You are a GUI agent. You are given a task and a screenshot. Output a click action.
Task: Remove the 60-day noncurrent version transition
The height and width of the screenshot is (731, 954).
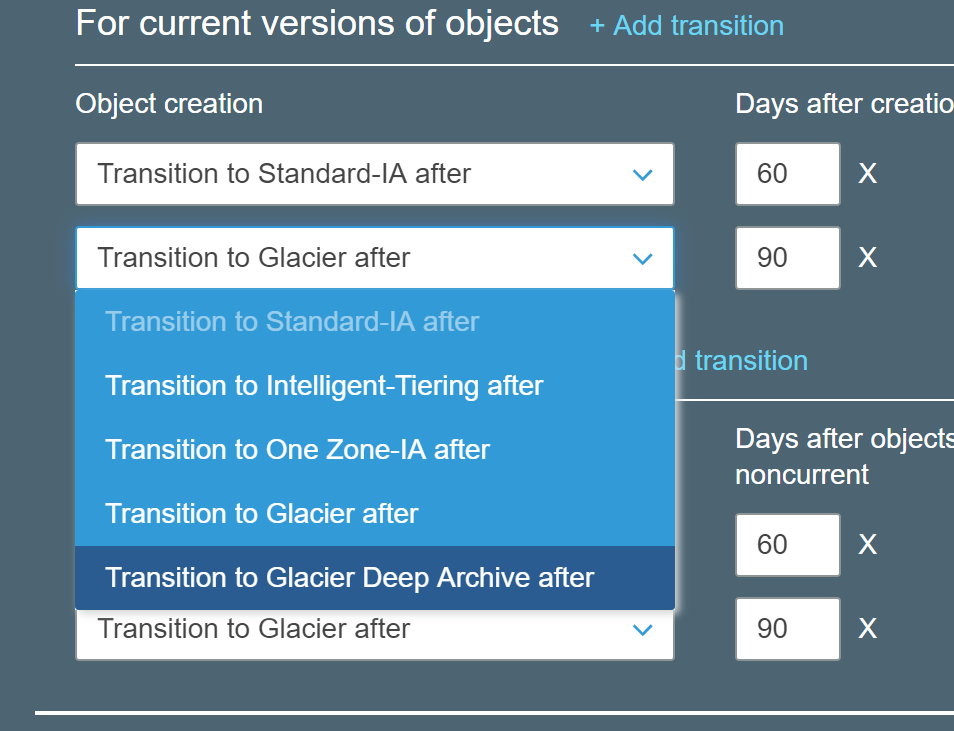(866, 545)
